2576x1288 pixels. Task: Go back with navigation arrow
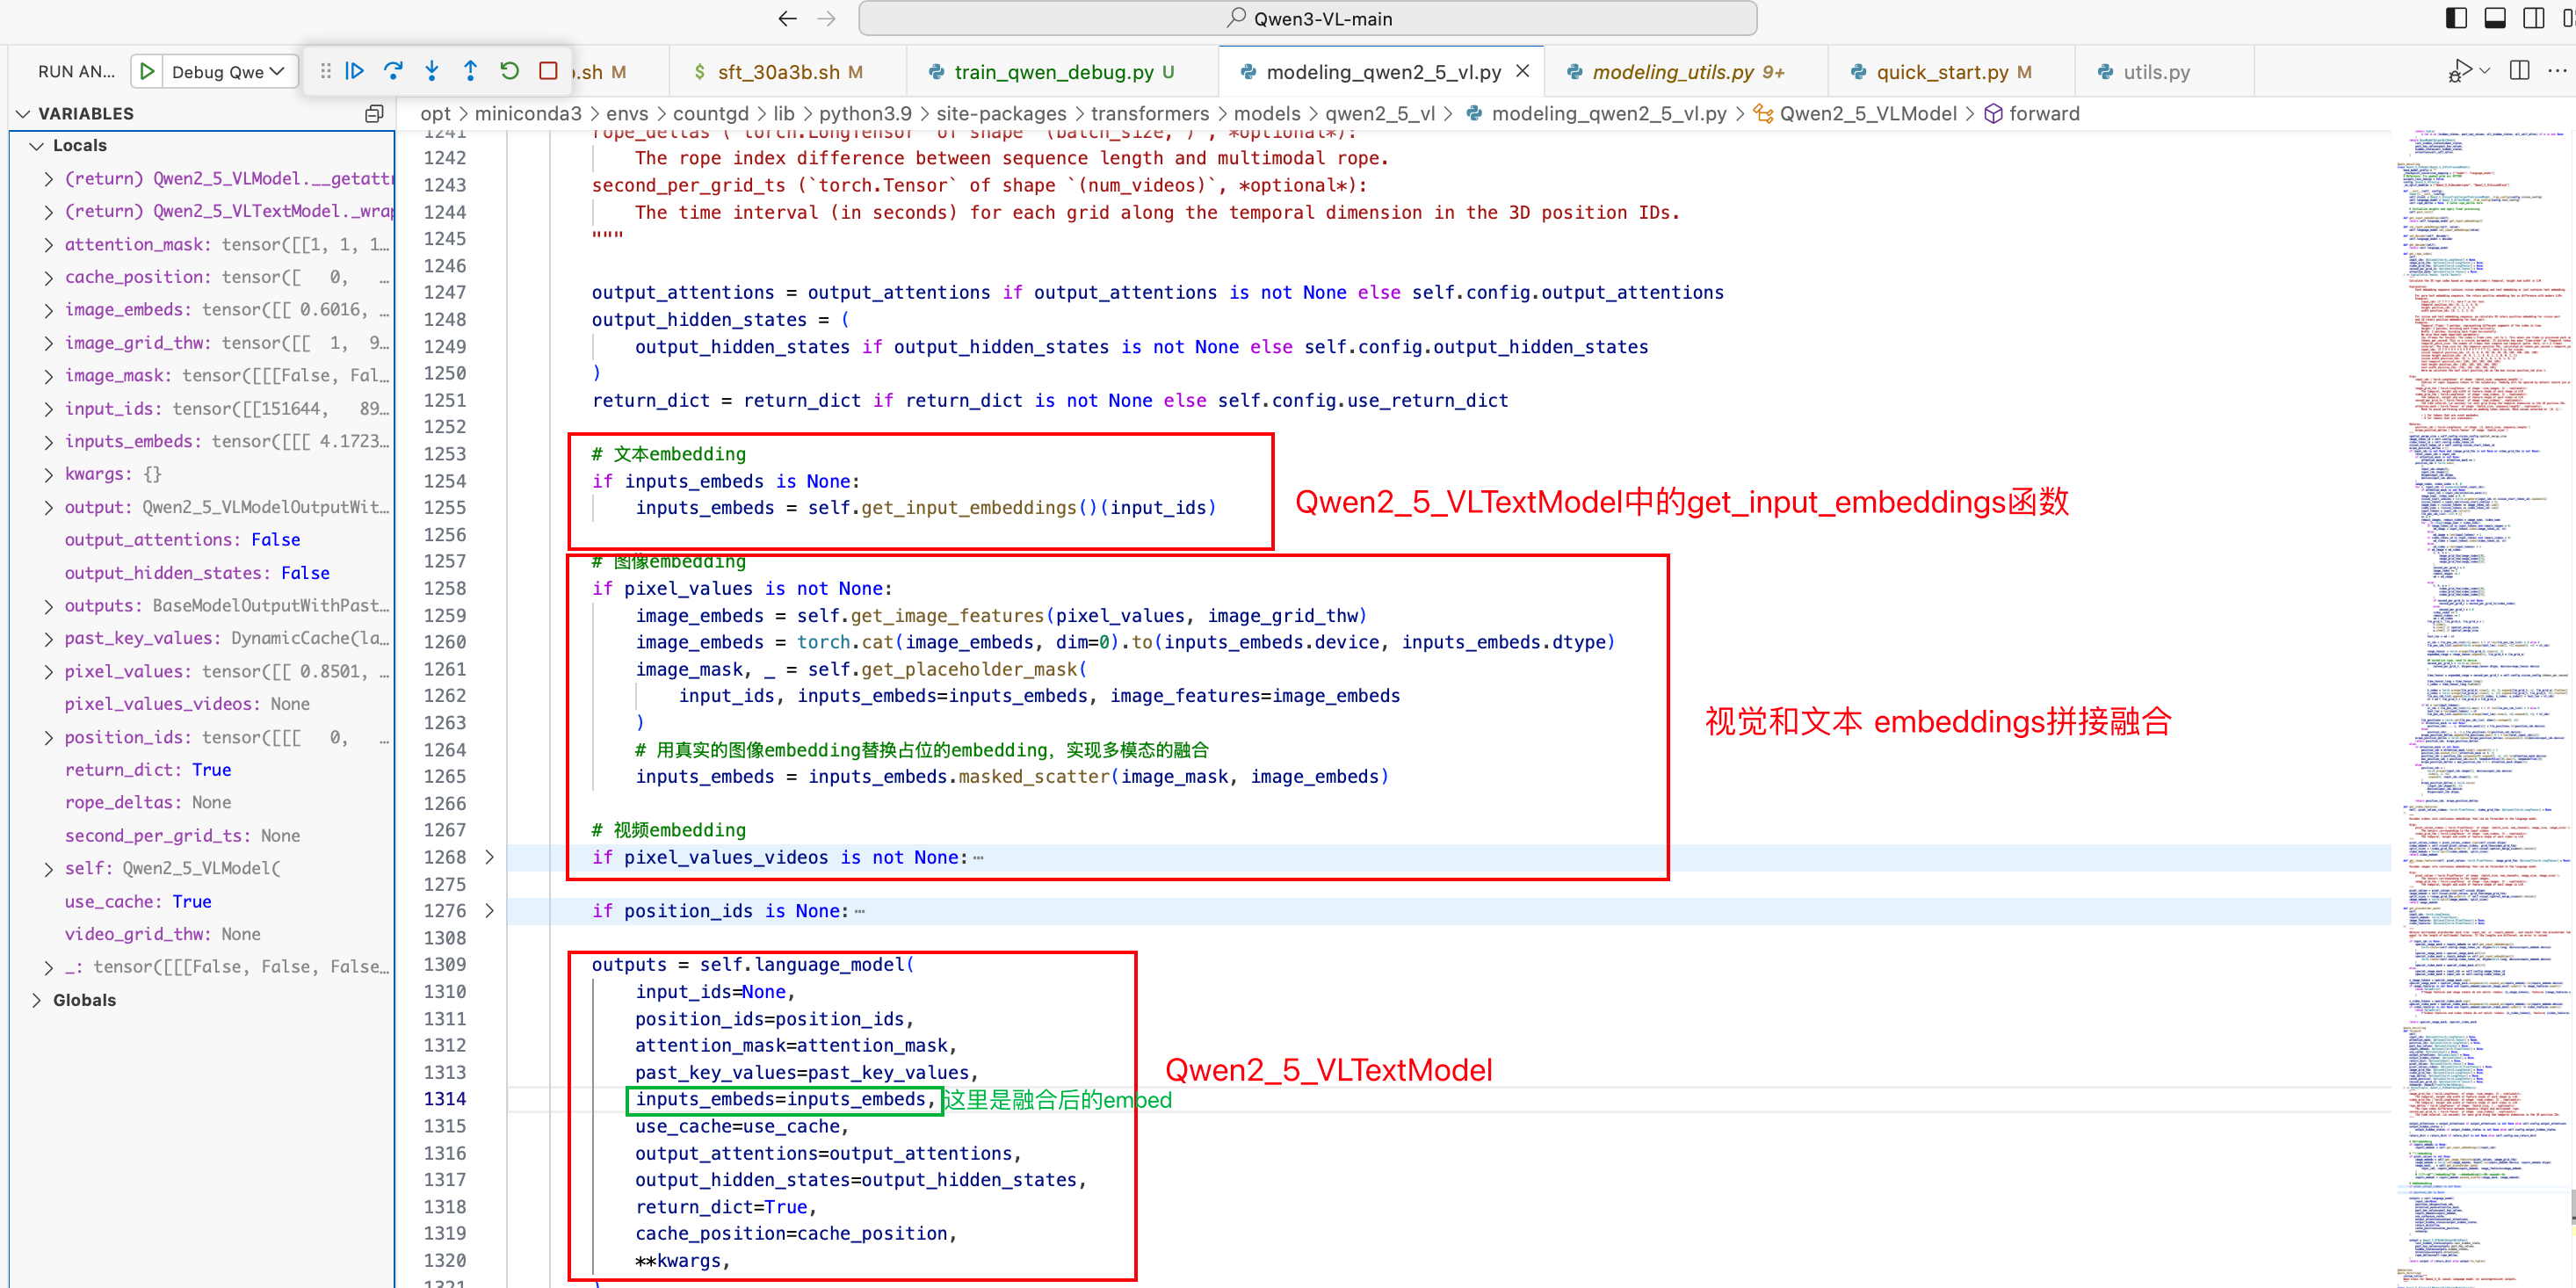[x=787, y=18]
